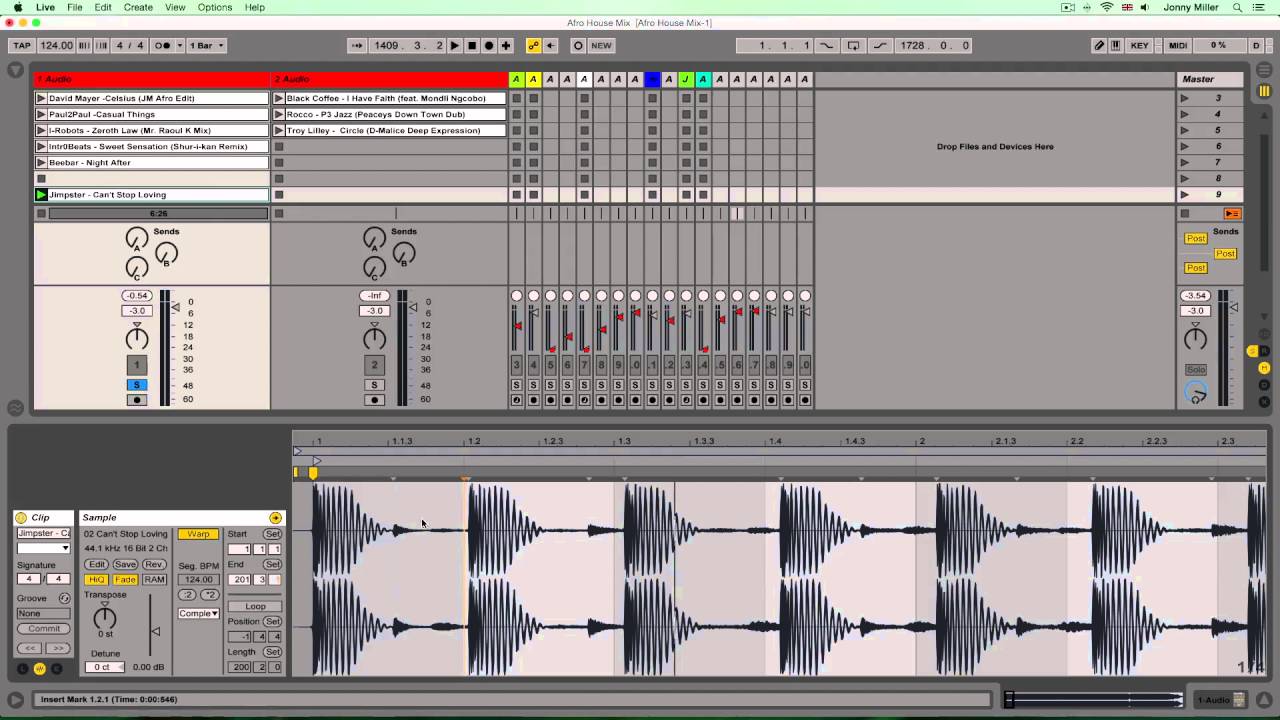The image size is (1280, 720).
Task: Click the Session Record circle button
Action: (578, 45)
